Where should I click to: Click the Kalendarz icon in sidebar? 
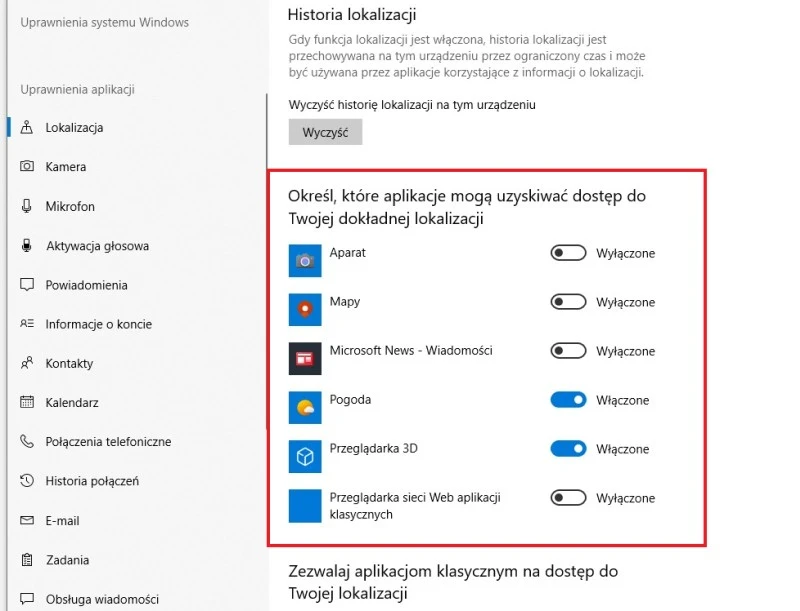point(27,403)
